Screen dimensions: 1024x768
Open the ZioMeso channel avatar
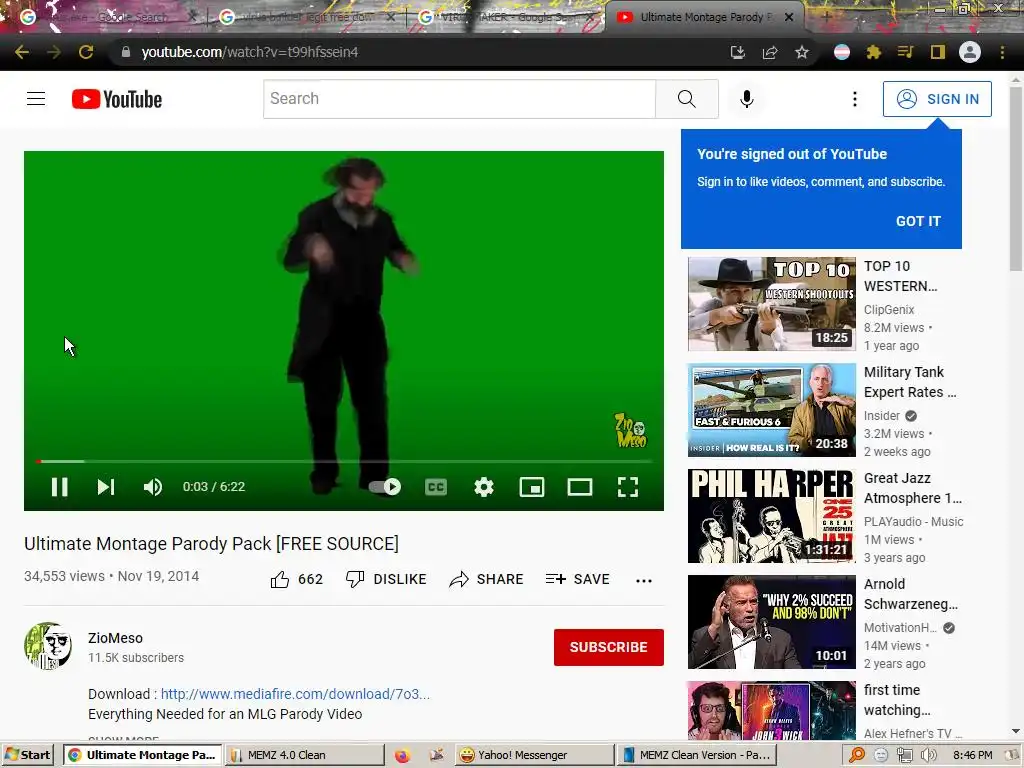[48, 646]
